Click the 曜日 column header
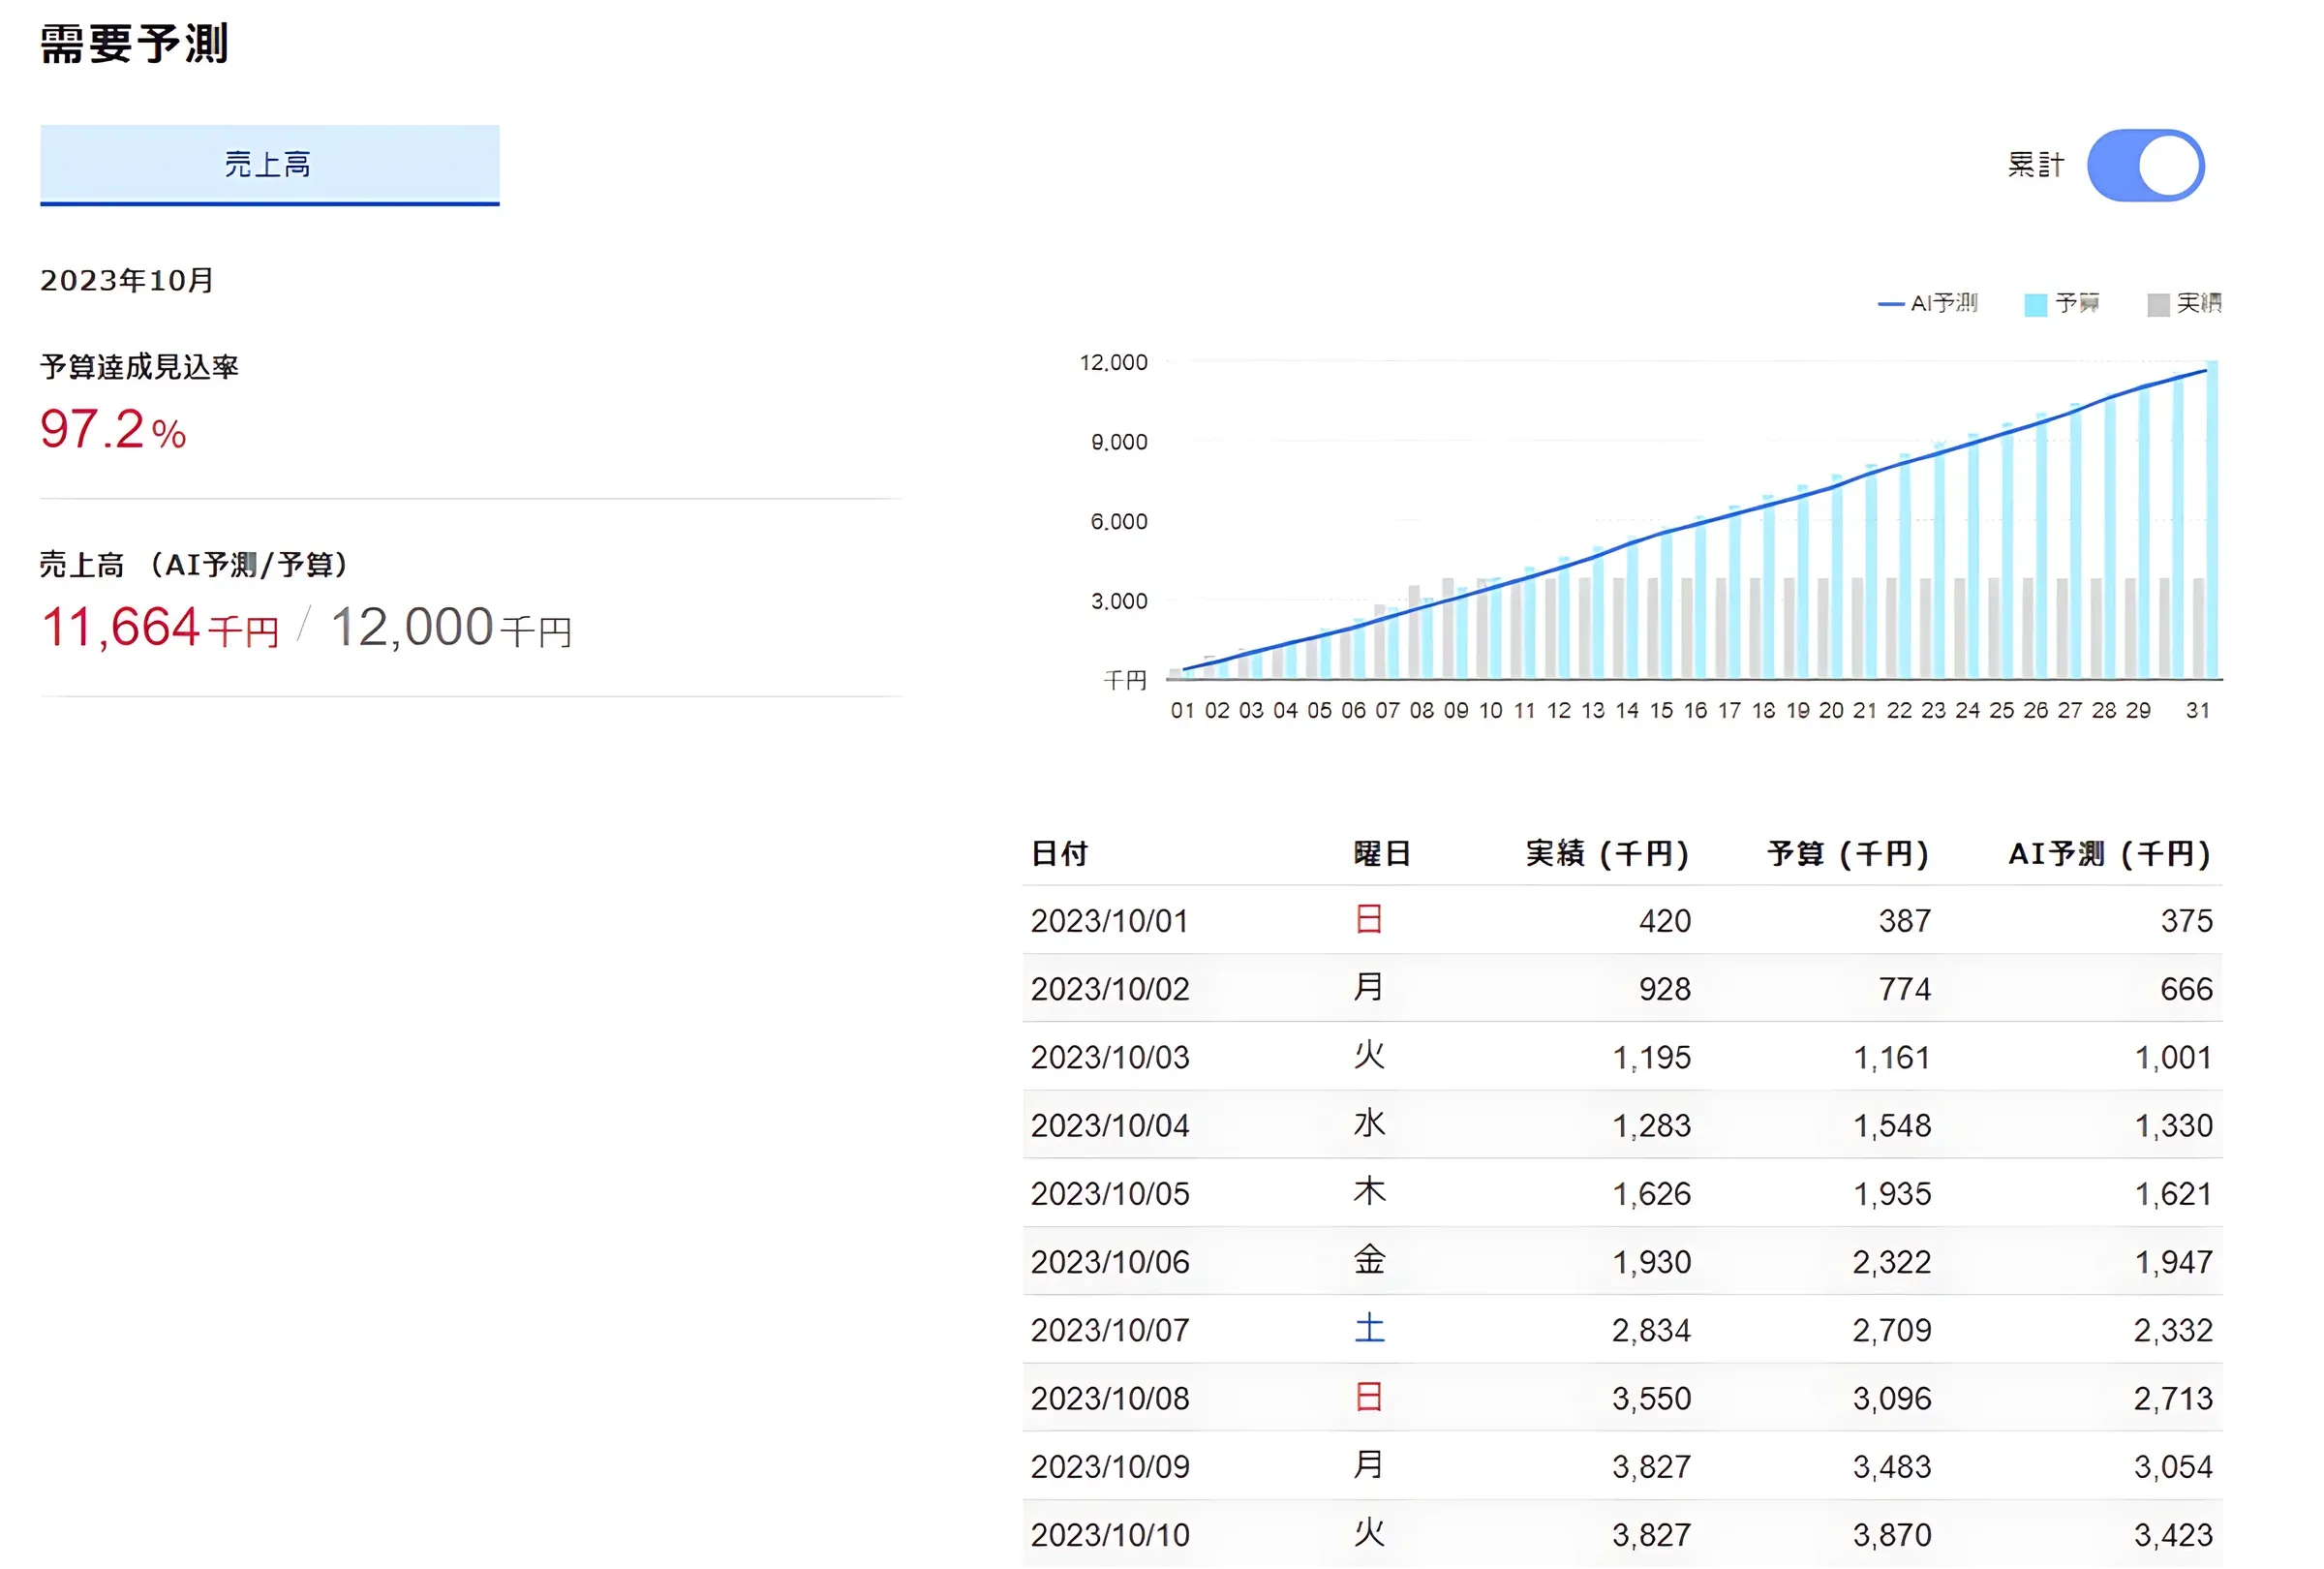Screen dimensions: 2324x1569 pyautogui.click(x=1382, y=854)
